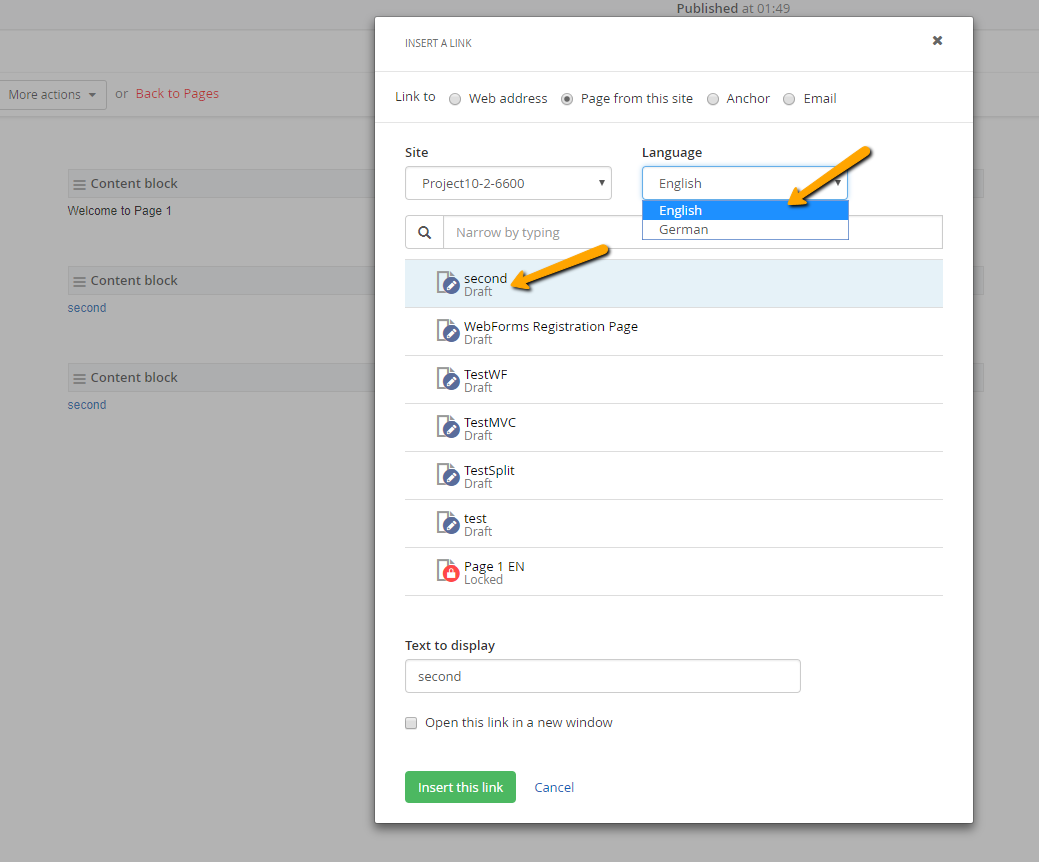Viewport: 1039px width, 862px height.
Task: Click the locked Page 1 EN icon
Action: (x=448, y=570)
